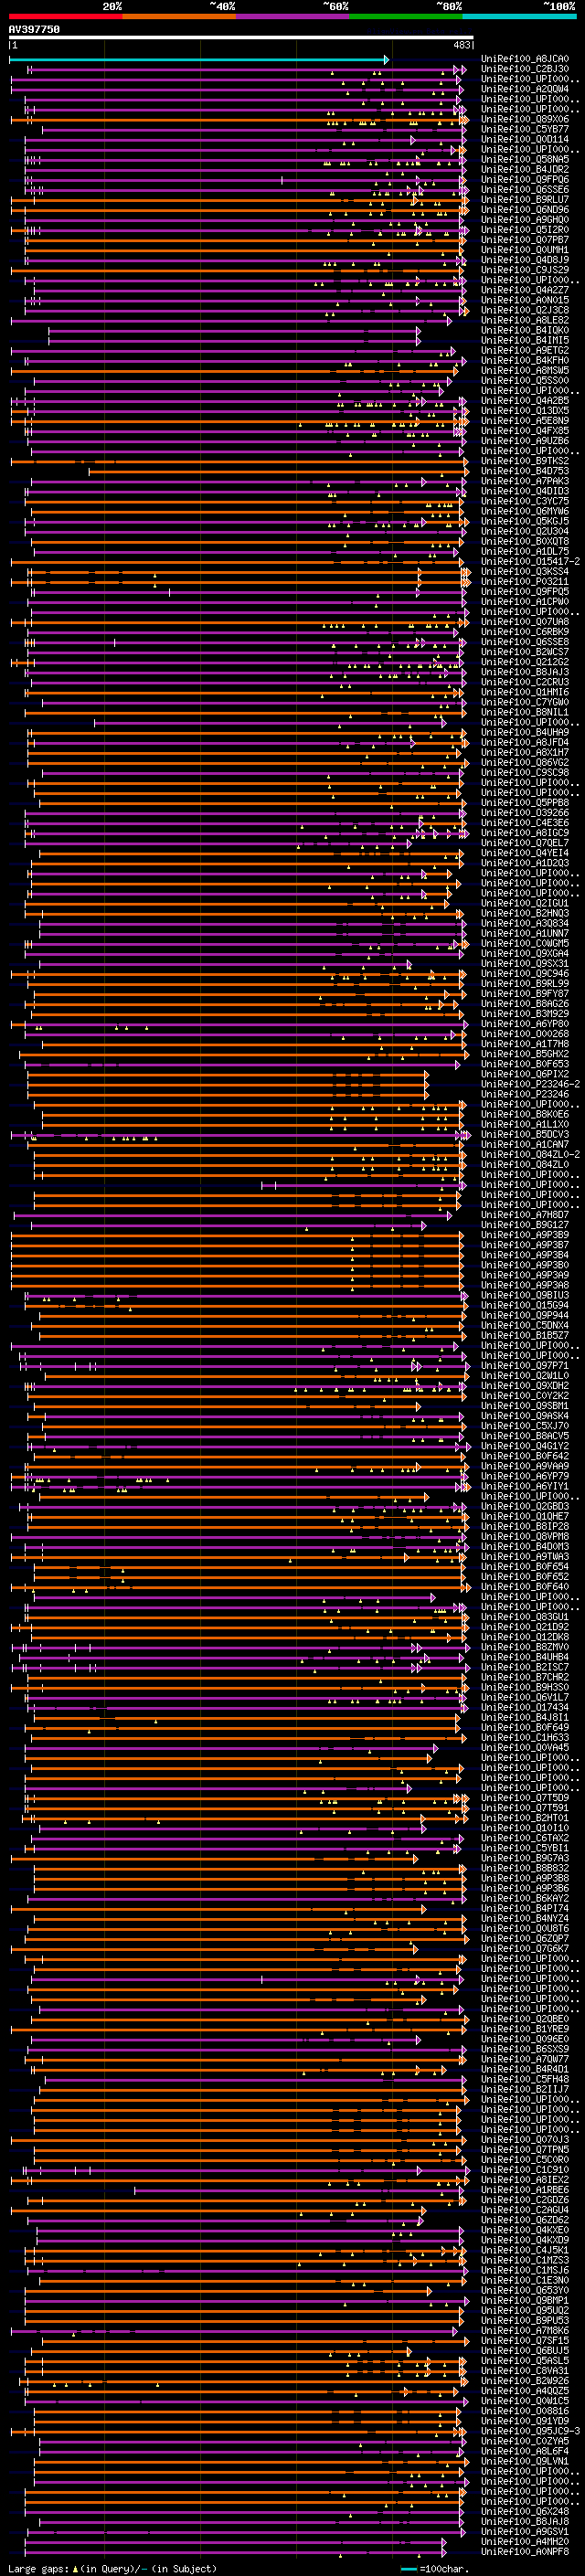Click hit label UniRef100_Q13DX5

click(x=525, y=411)
